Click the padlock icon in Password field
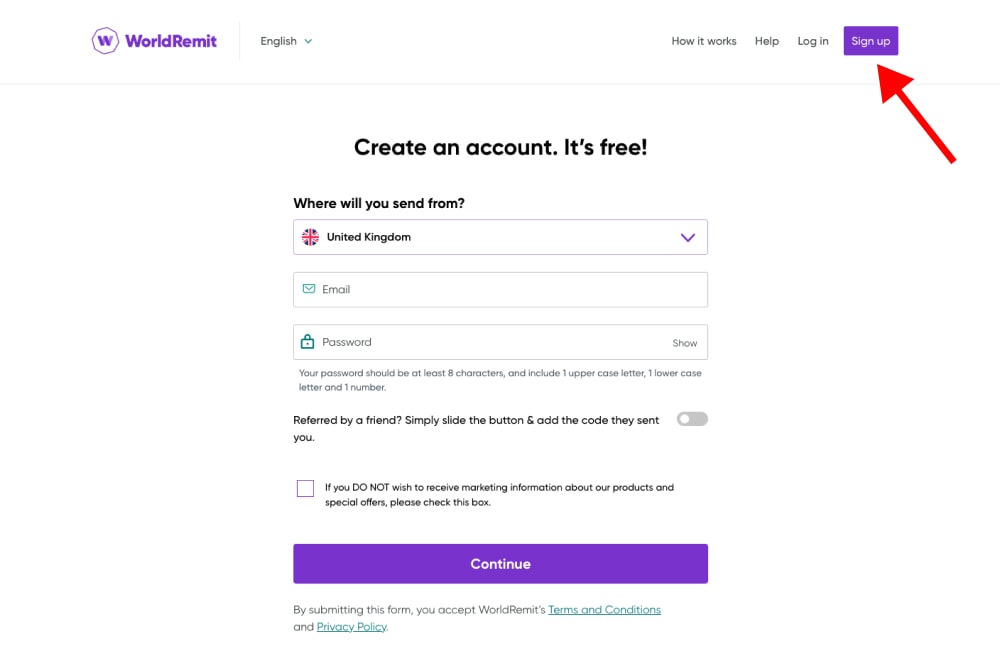Screen dimensions: 1000x667 pyautogui.click(x=308, y=342)
